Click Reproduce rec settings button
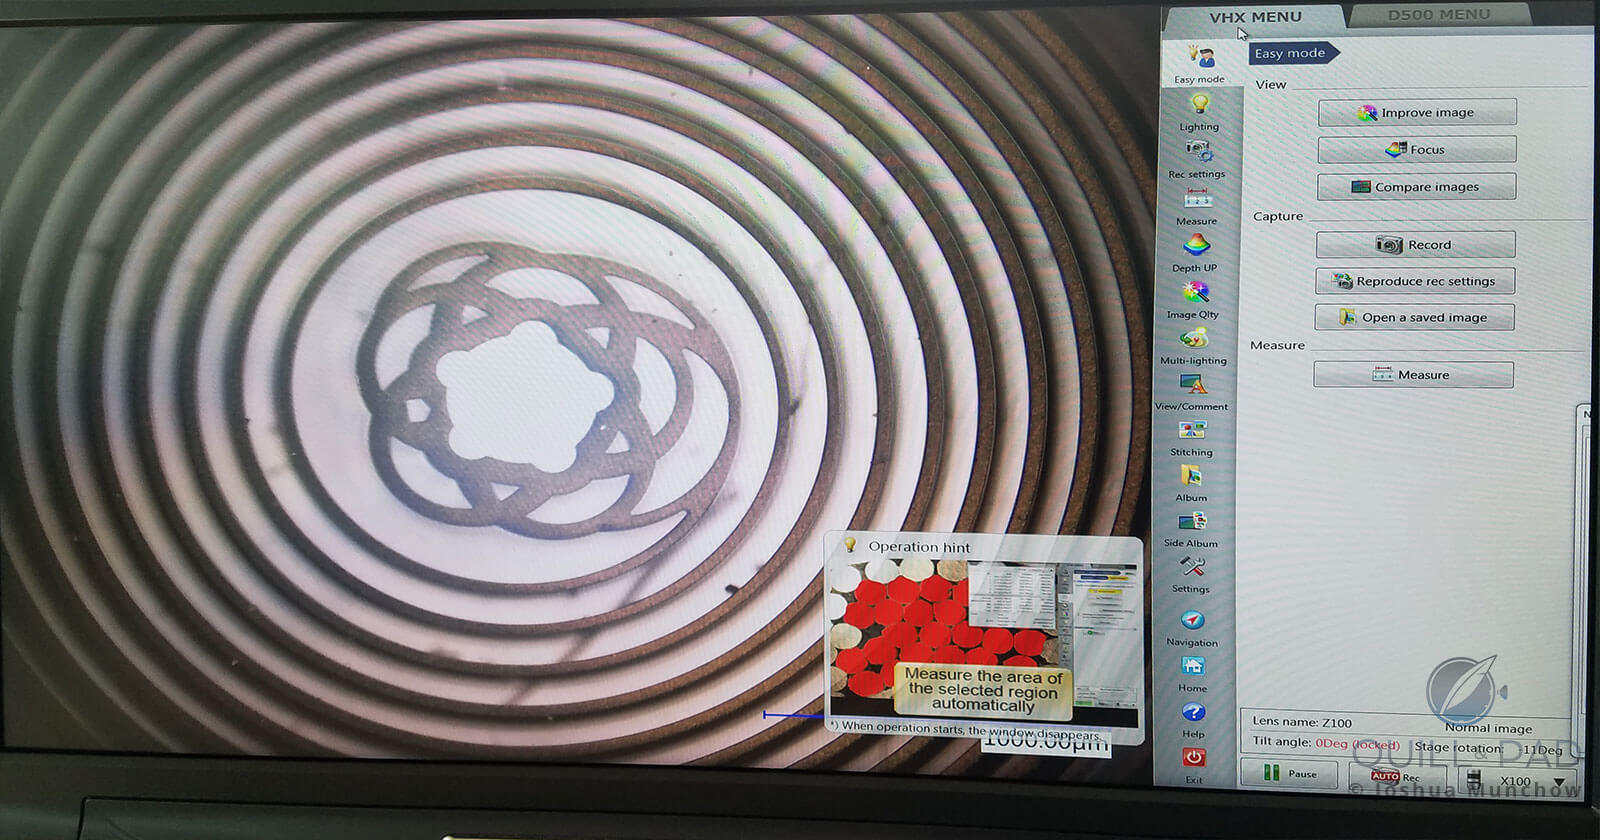 pos(1414,280)
